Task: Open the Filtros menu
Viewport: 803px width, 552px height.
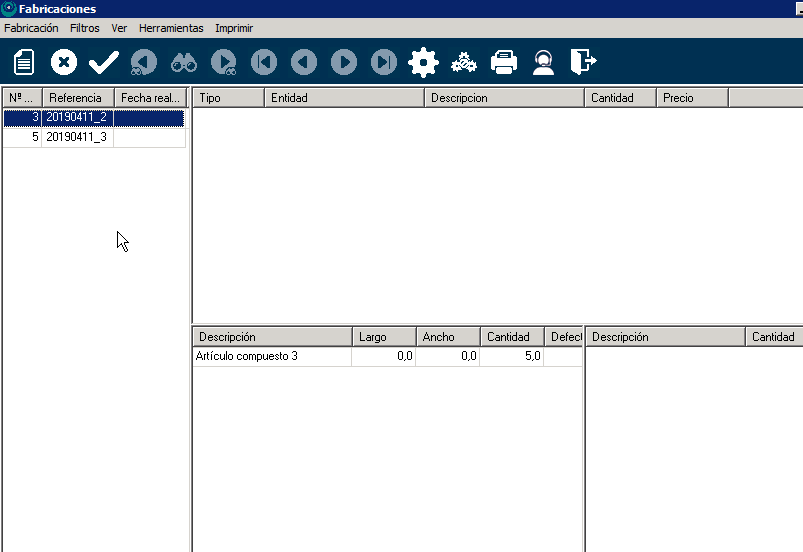Action: click(x=85, y=28)
